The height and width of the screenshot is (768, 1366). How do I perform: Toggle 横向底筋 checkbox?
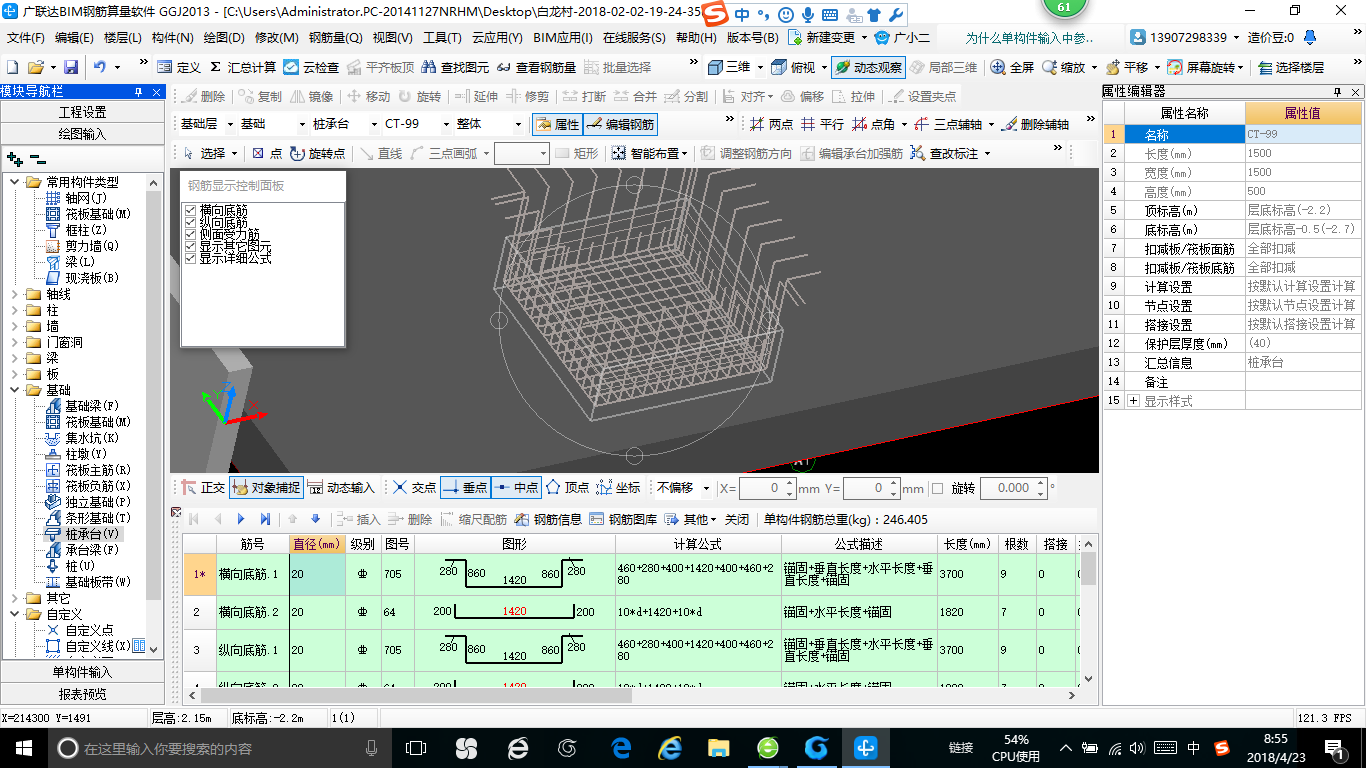(191, 211)
